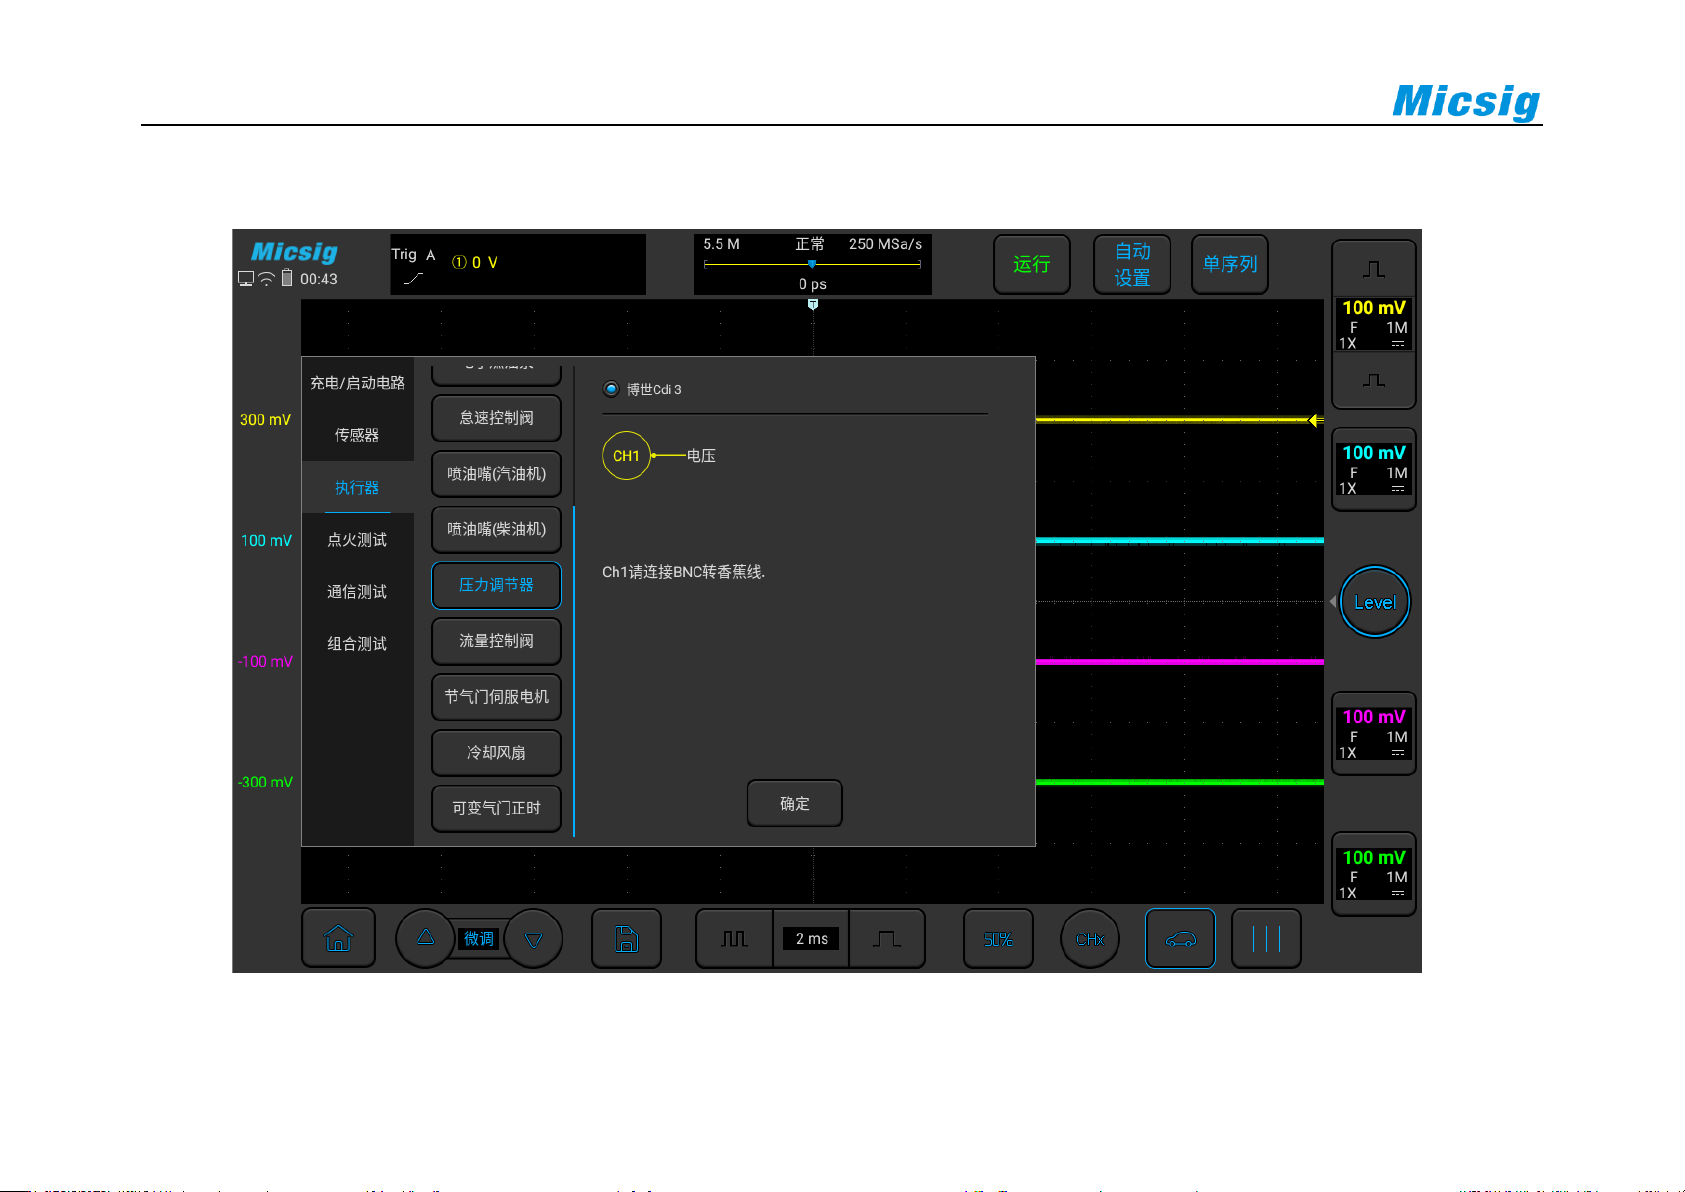
Task: Tap the WiFi status icon
Action: [266, 279]
